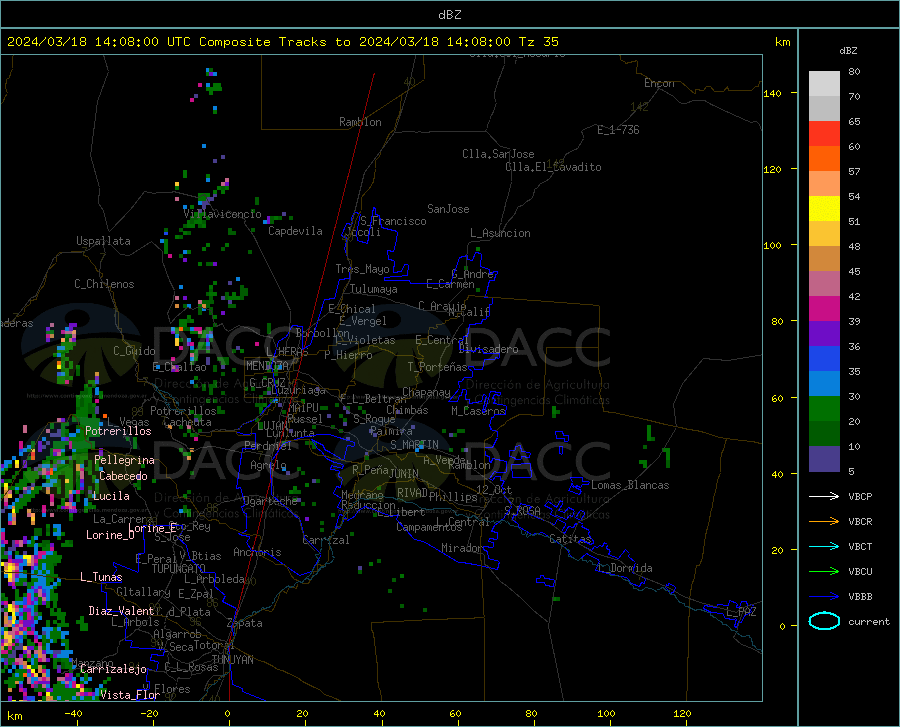900x727 pixels.
Task: Click the S_MARTIN map label
Action: pyautogui.click(x=414, y=445)
